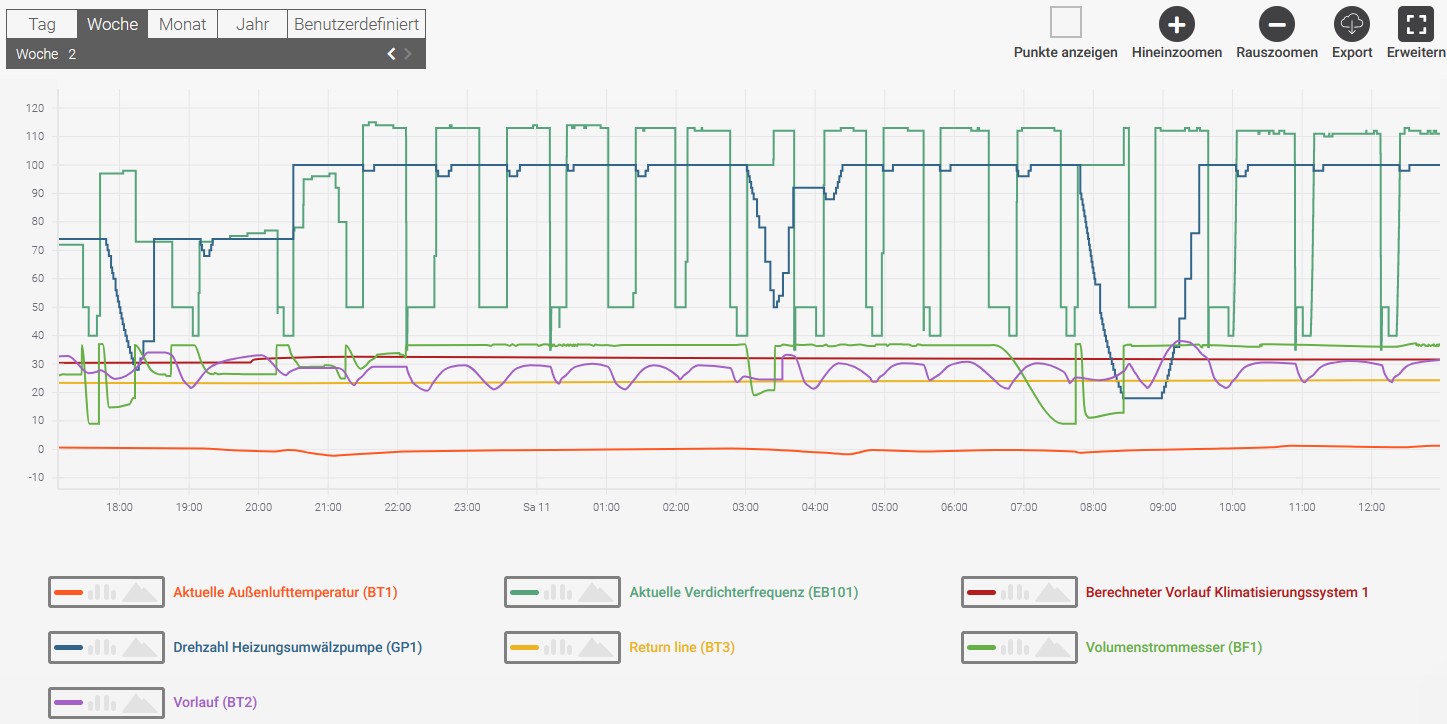The width and height of the screenshot is (1447, 724).
Task: Select bar chart style for Vorlauf (BT2)
Action: click(102, 702)
